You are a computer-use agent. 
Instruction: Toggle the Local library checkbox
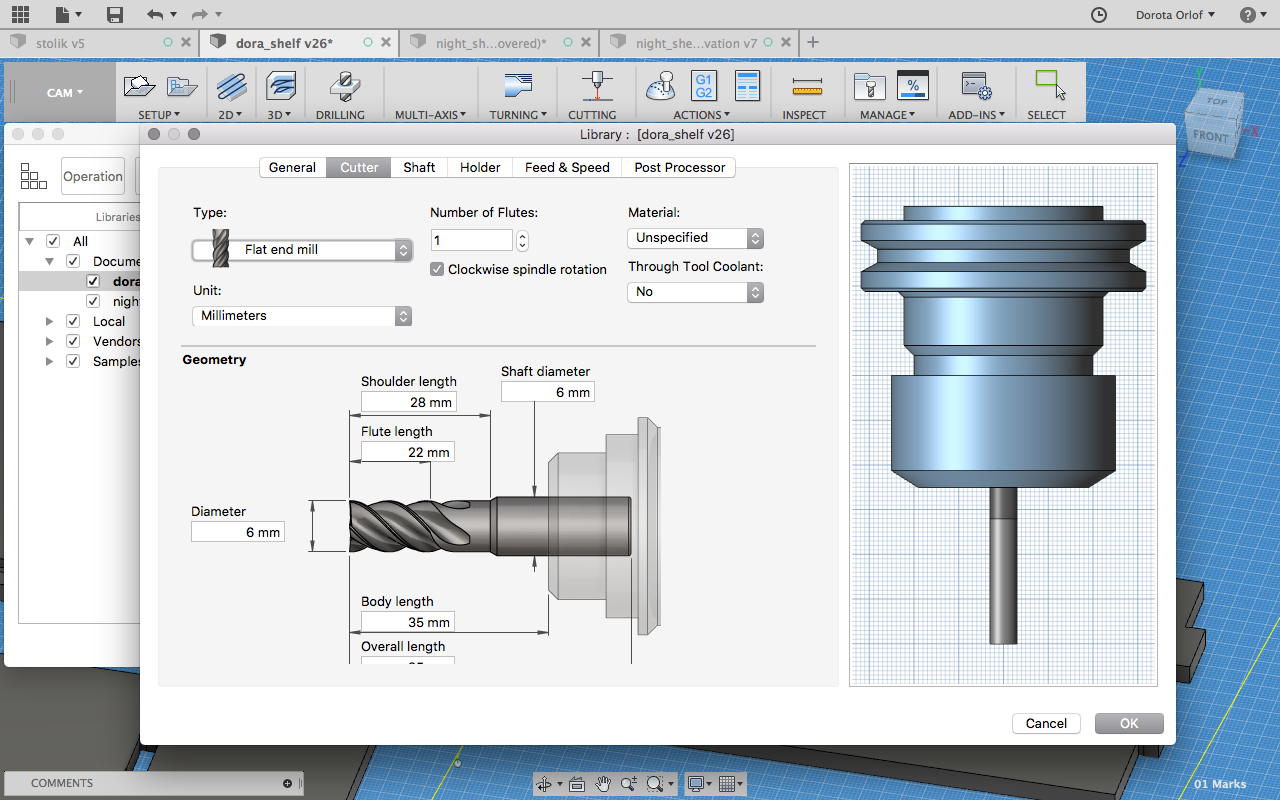point(73,321)
